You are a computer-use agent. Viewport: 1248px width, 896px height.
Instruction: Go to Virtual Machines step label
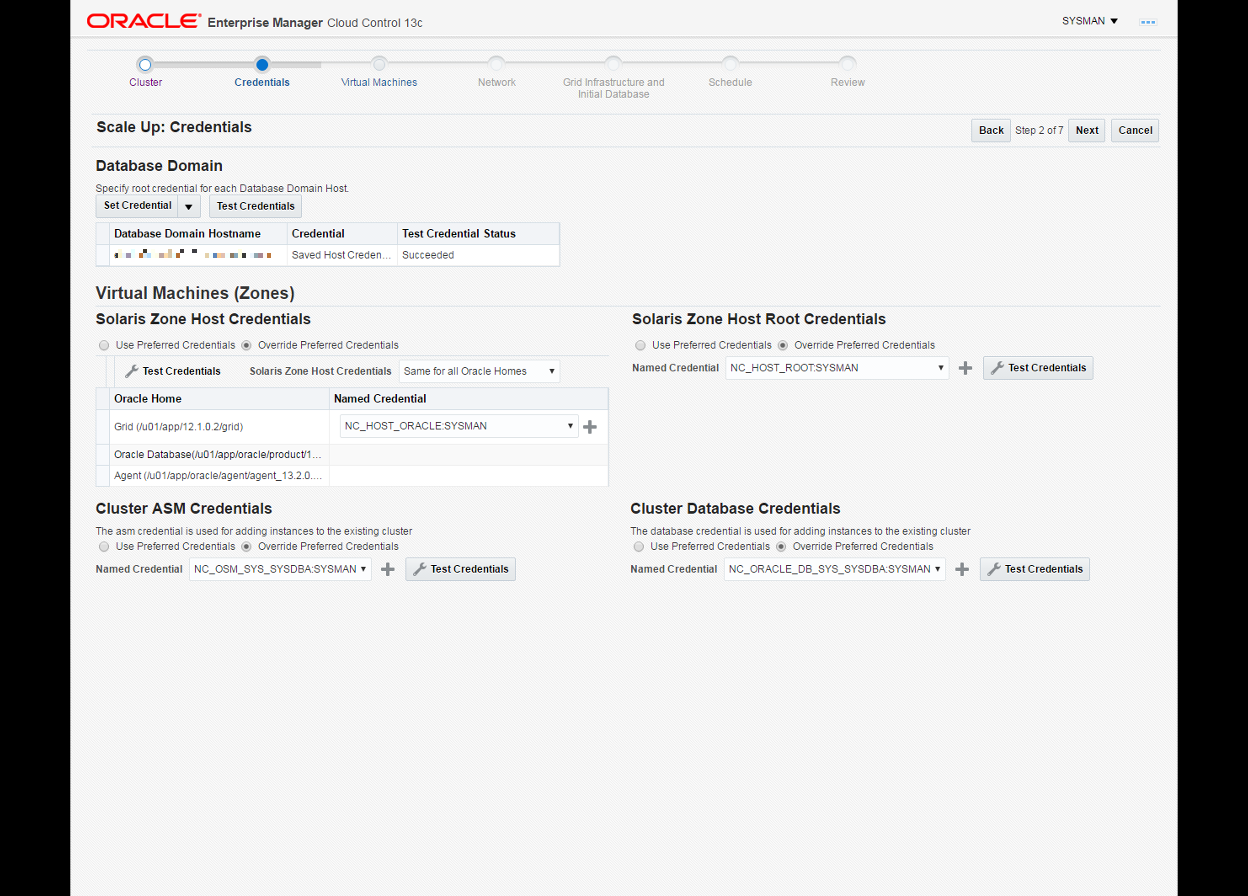379,82
